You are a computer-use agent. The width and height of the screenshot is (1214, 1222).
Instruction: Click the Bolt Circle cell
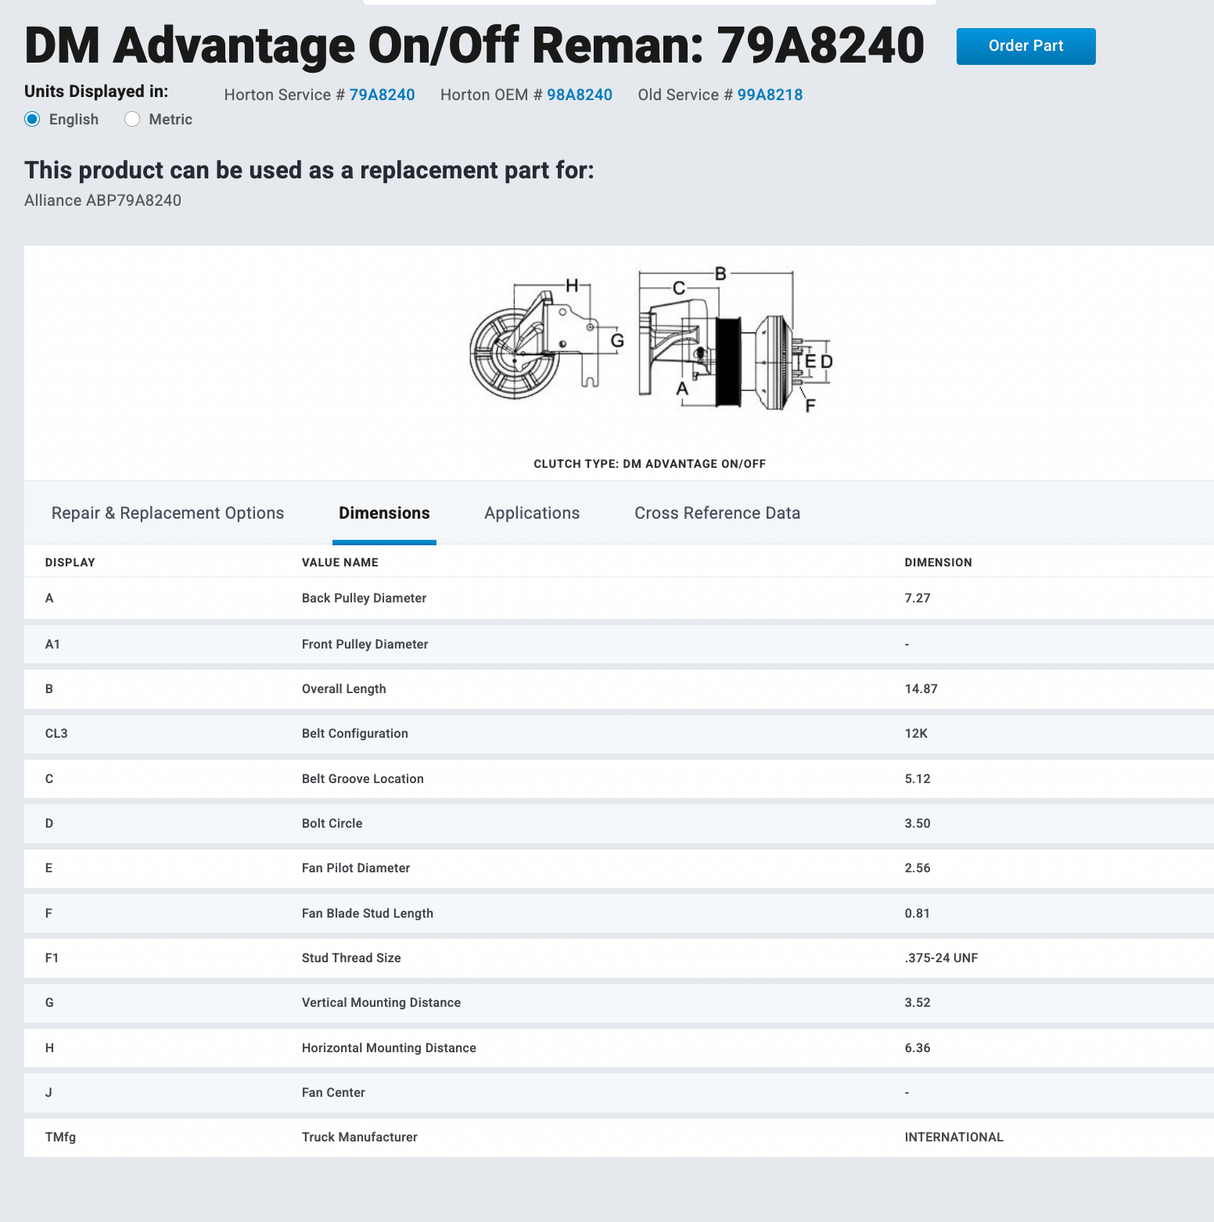coord(332,824)
